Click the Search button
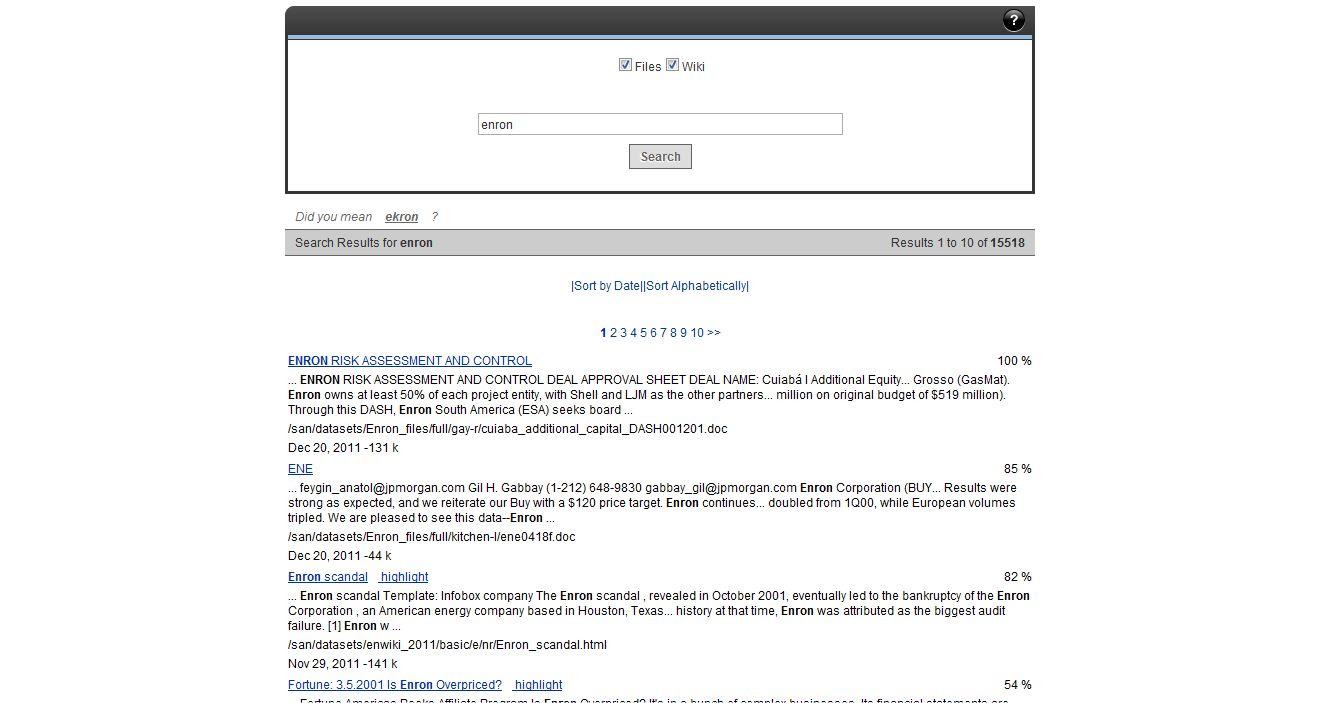Screen dimensions: 1322x703 (x=660, y=156)
